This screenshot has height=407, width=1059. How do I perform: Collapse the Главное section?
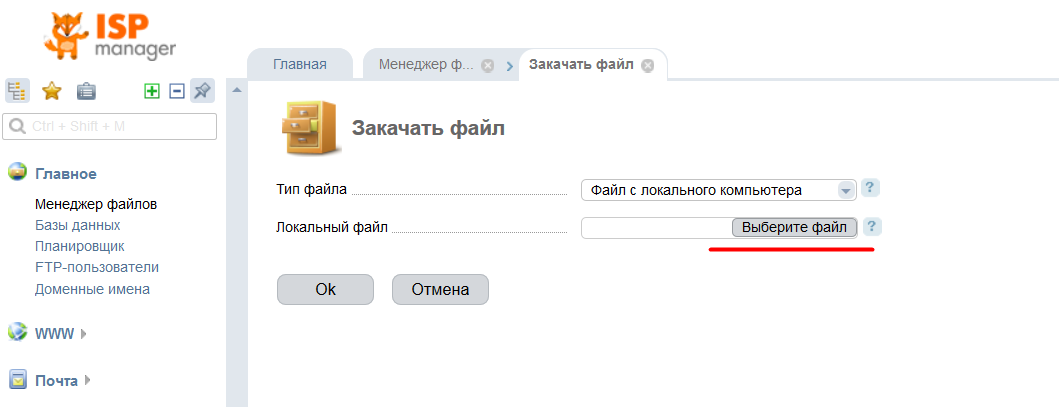66,173
